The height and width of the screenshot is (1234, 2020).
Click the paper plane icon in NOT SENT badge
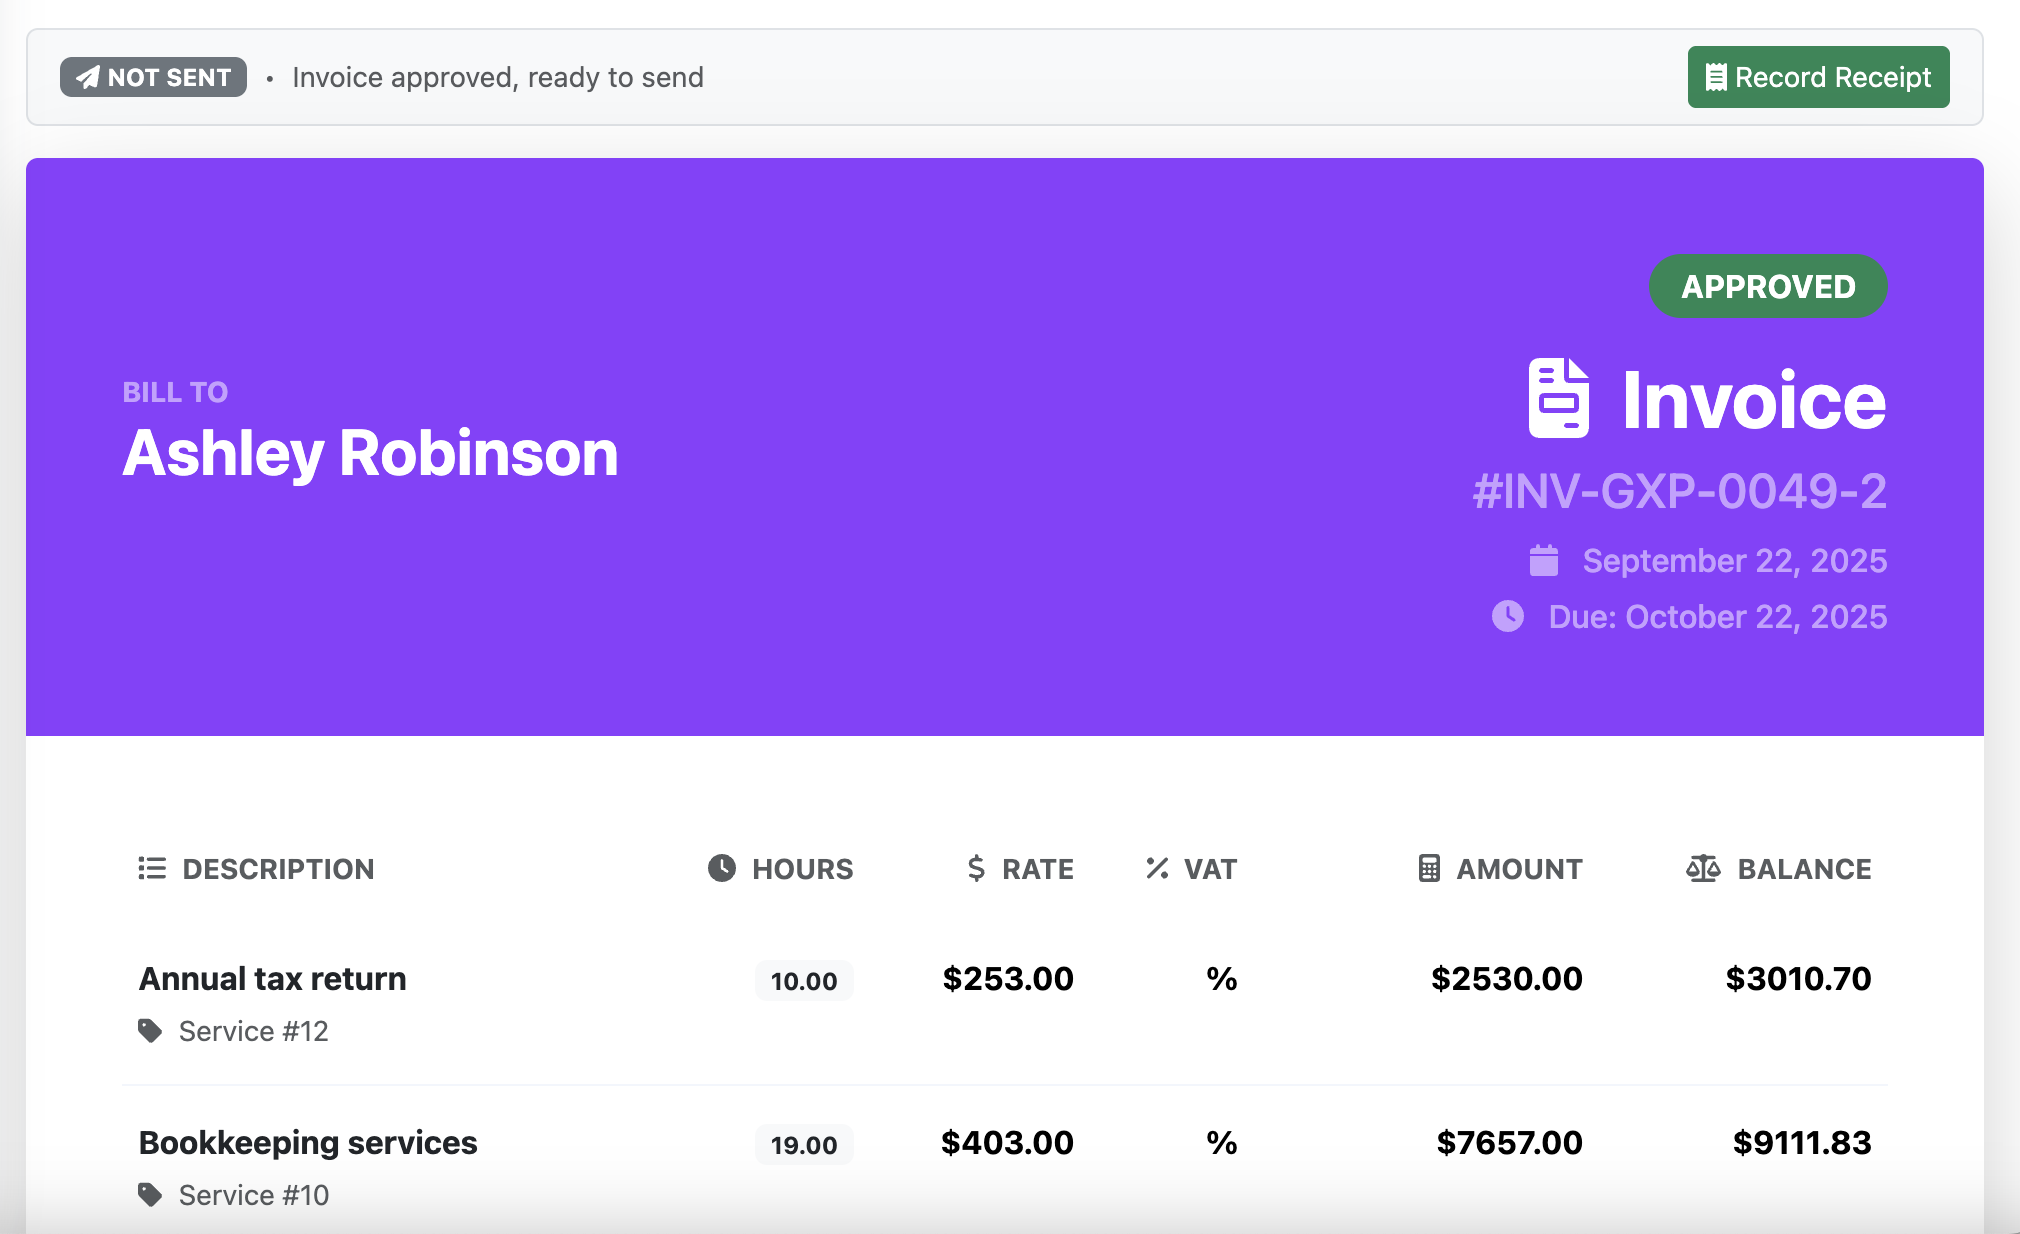click(x=88, y=77)
